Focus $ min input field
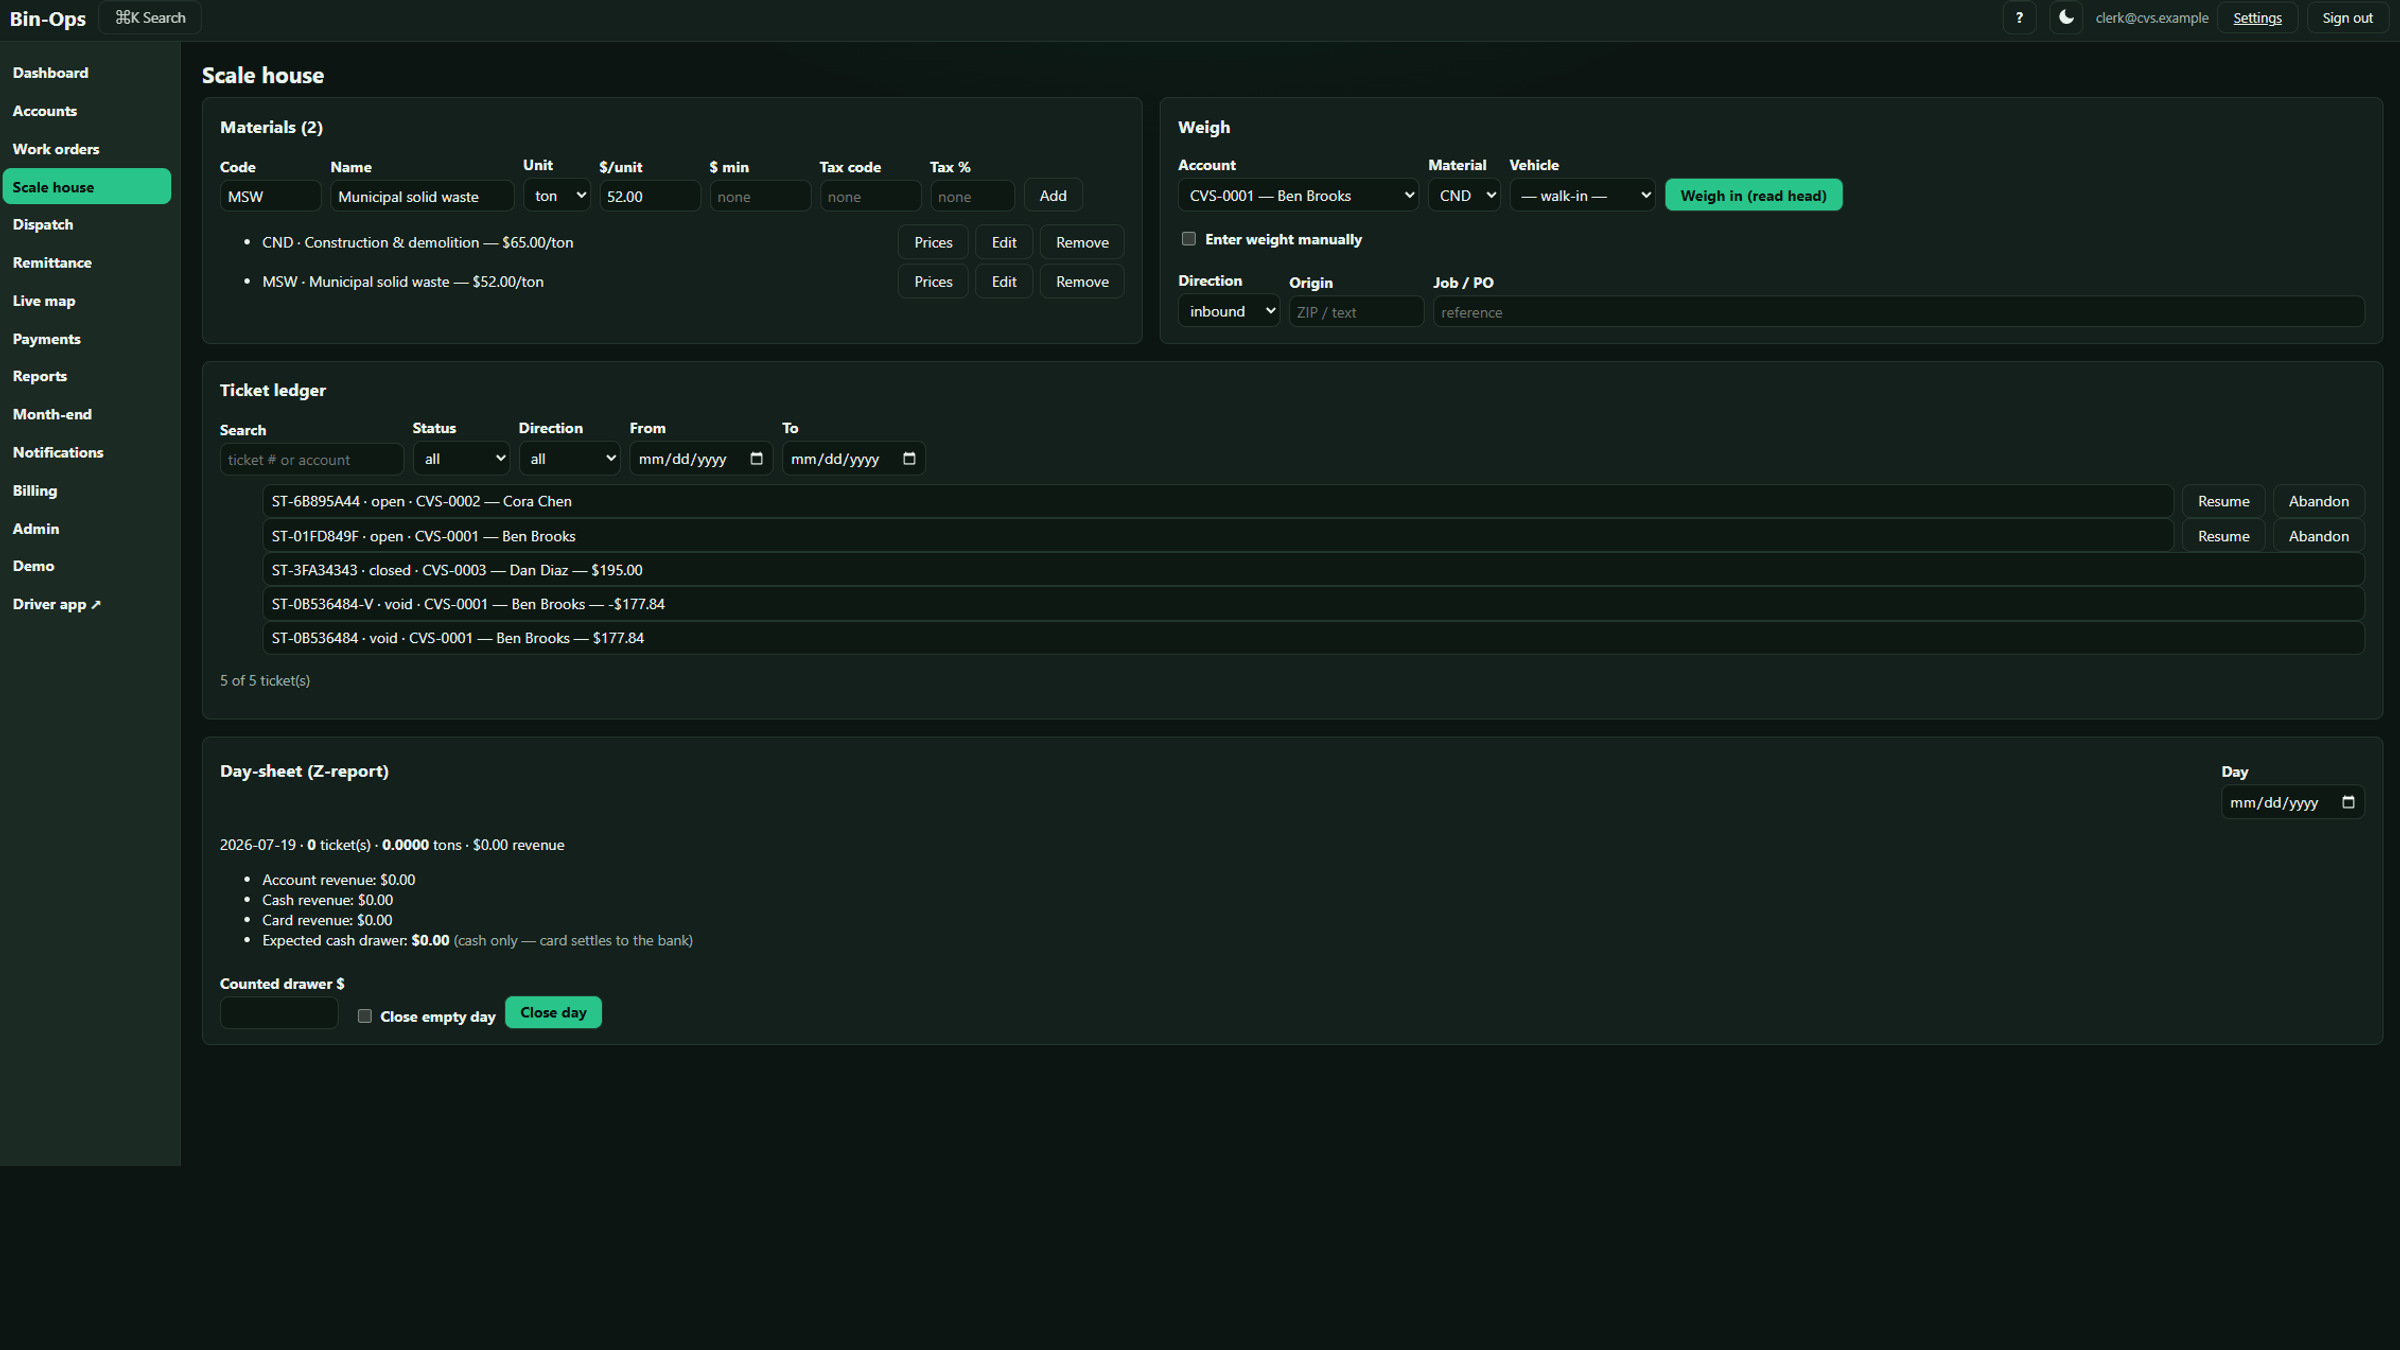This screenshot has width=2400, height=1350. pos(760,197)
